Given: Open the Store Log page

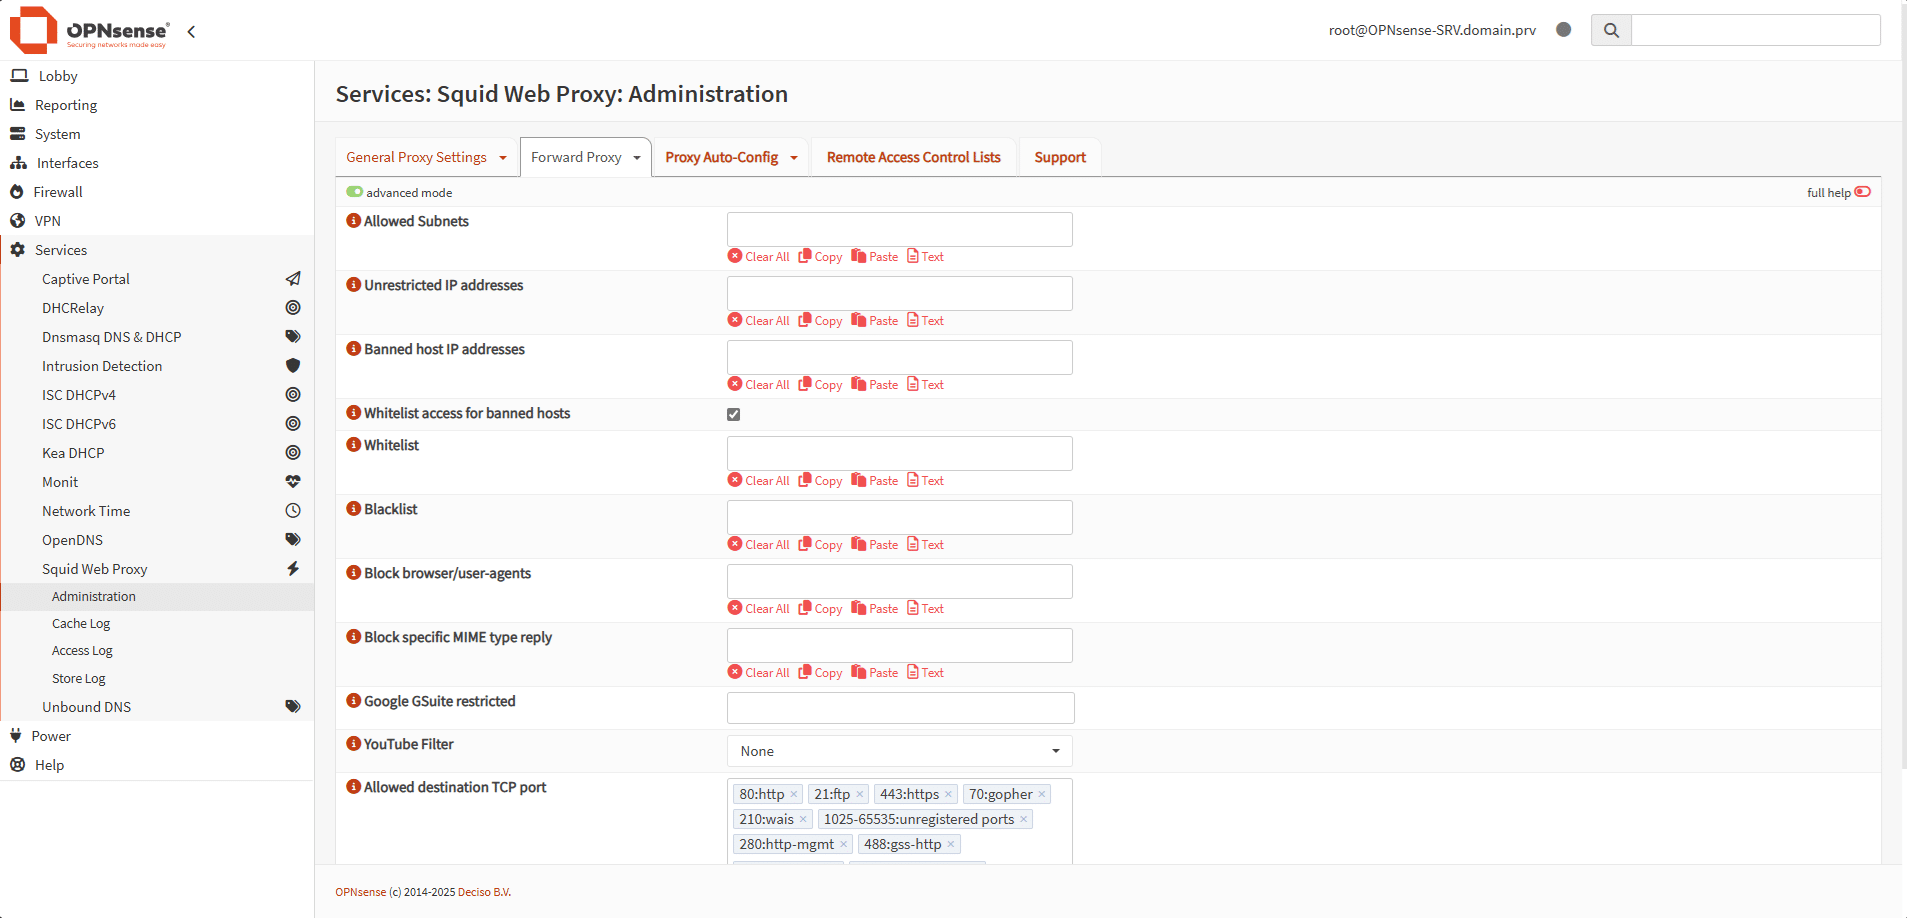Looking at the screenshot, I should tap(79, 678).
